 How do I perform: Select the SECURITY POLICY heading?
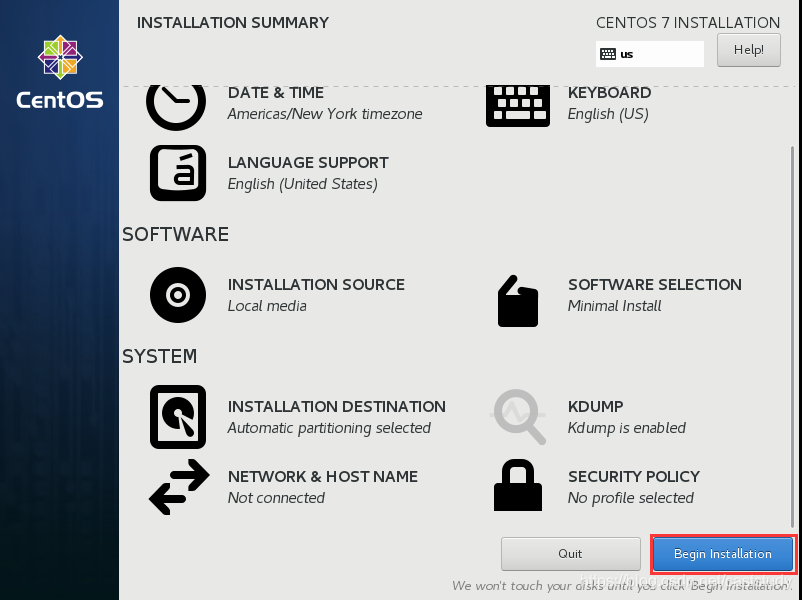[x=634, y=477]
